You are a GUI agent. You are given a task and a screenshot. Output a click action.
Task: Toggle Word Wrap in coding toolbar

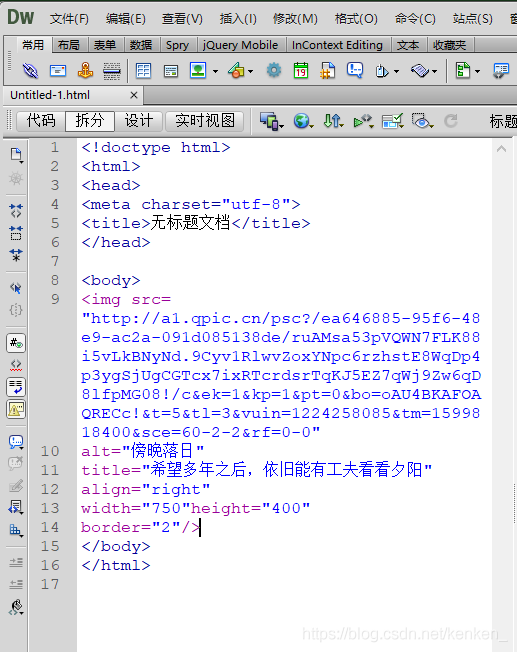pyautogui.click(x=16, y=387)
